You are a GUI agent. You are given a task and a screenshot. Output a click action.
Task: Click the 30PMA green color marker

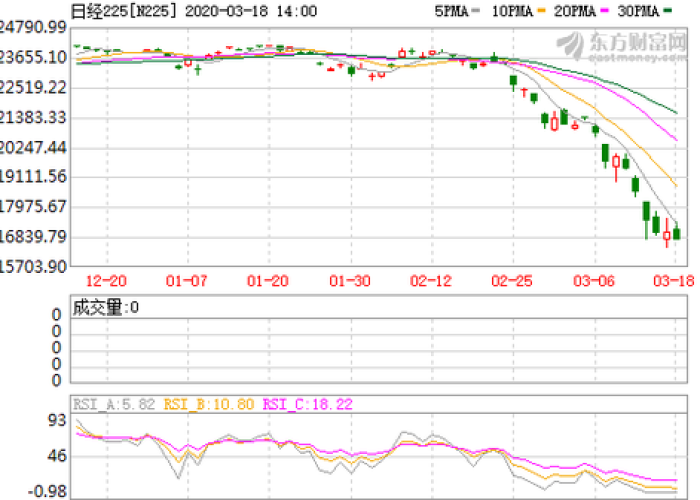click(x=668, y=10)
